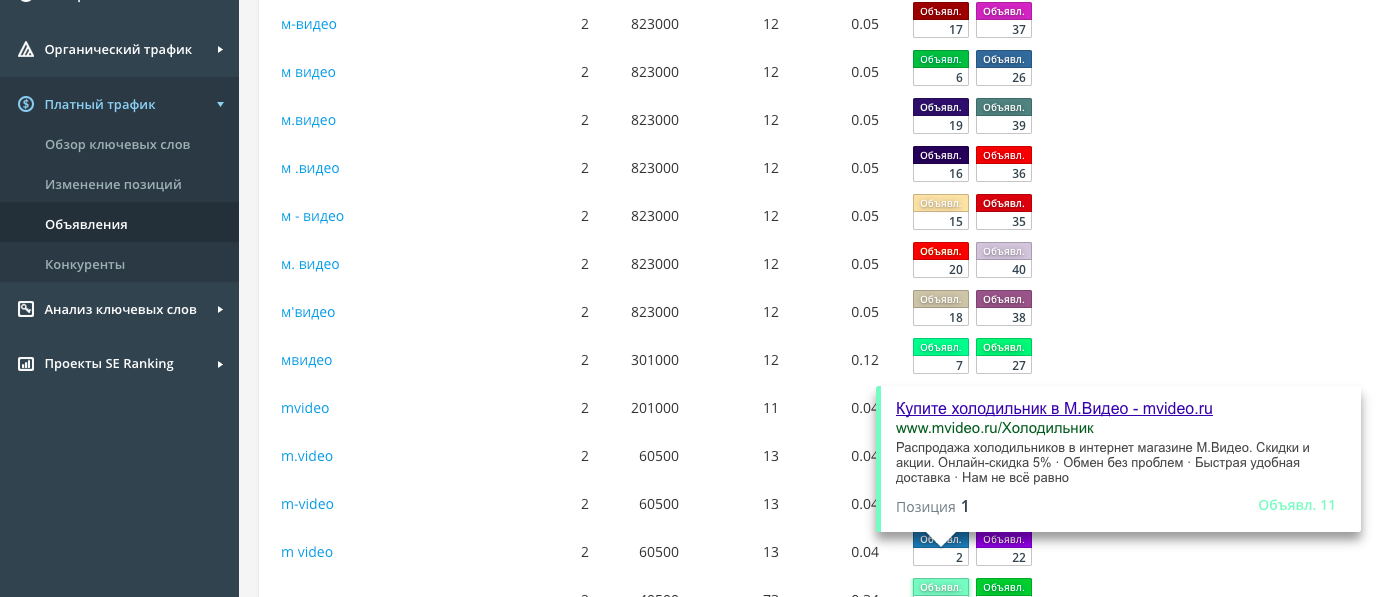Image resolution: width=1378 pixels, height=597 pixels.
Task: Click the www.mvideo.ru/Холодильник display URL
Action: [995, 428]
